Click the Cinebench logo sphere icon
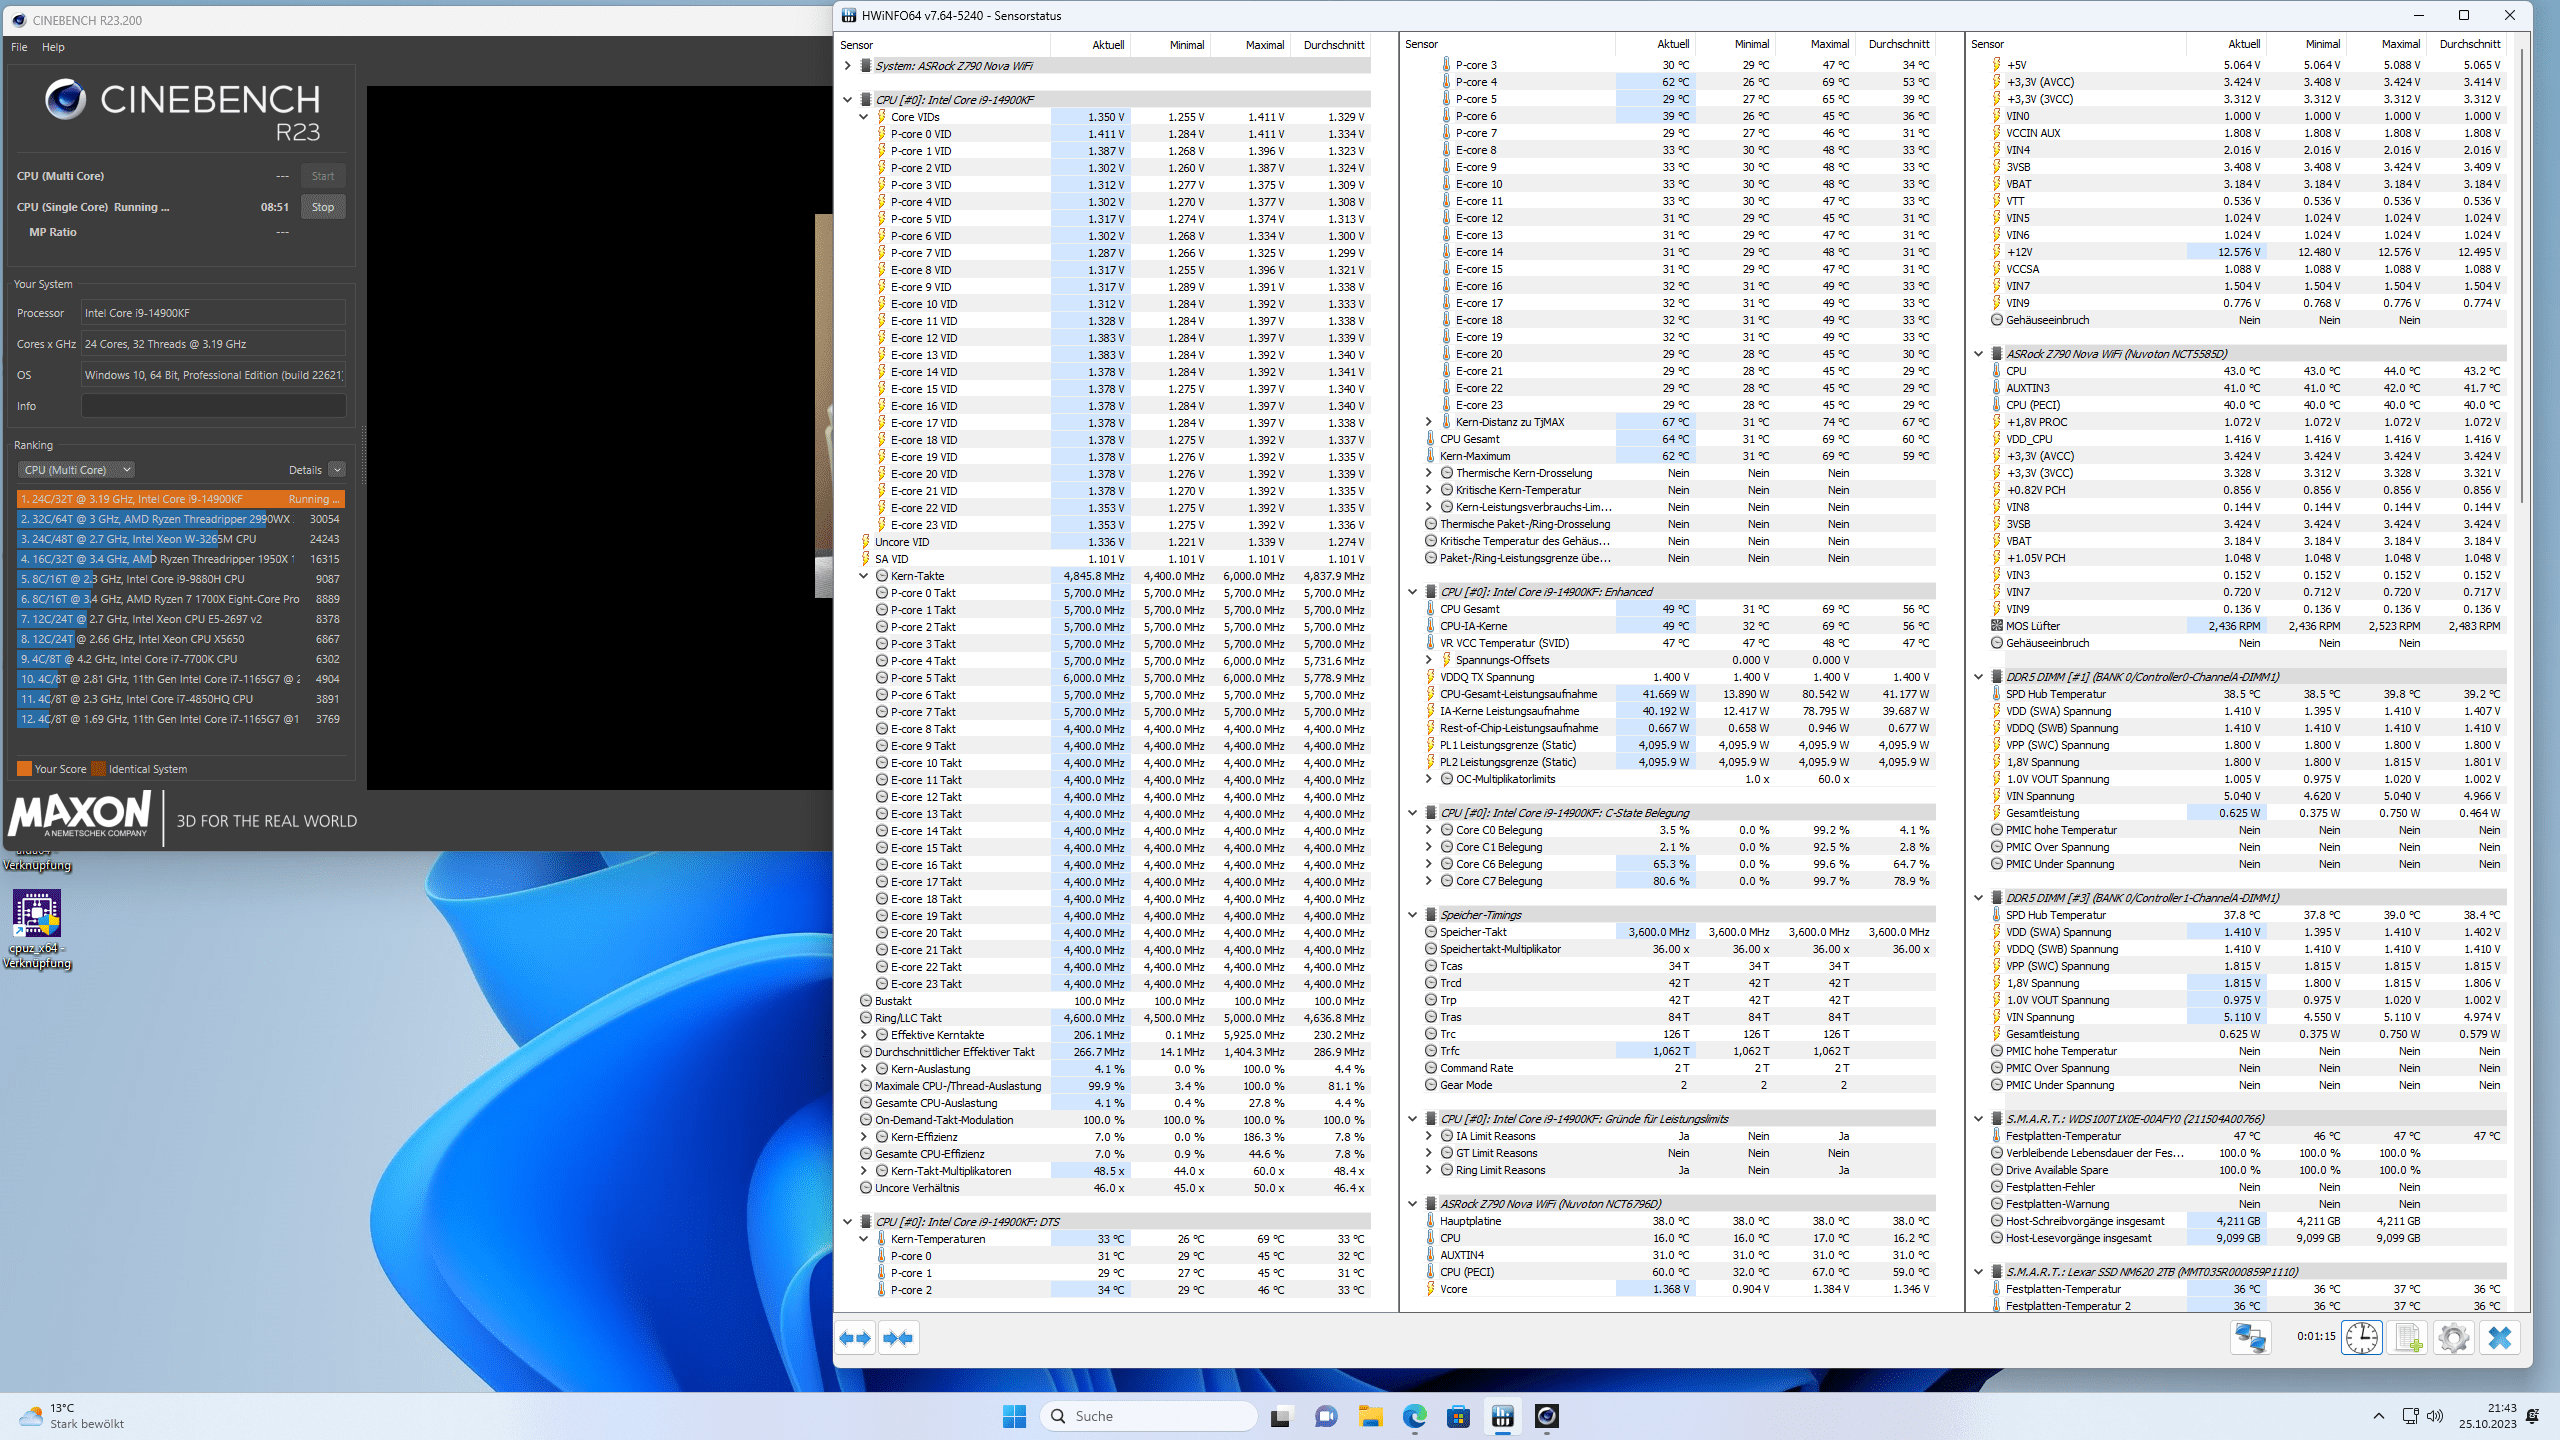Image resolution: width=2560 pixels, height=1440 pixels. point(65,99)
